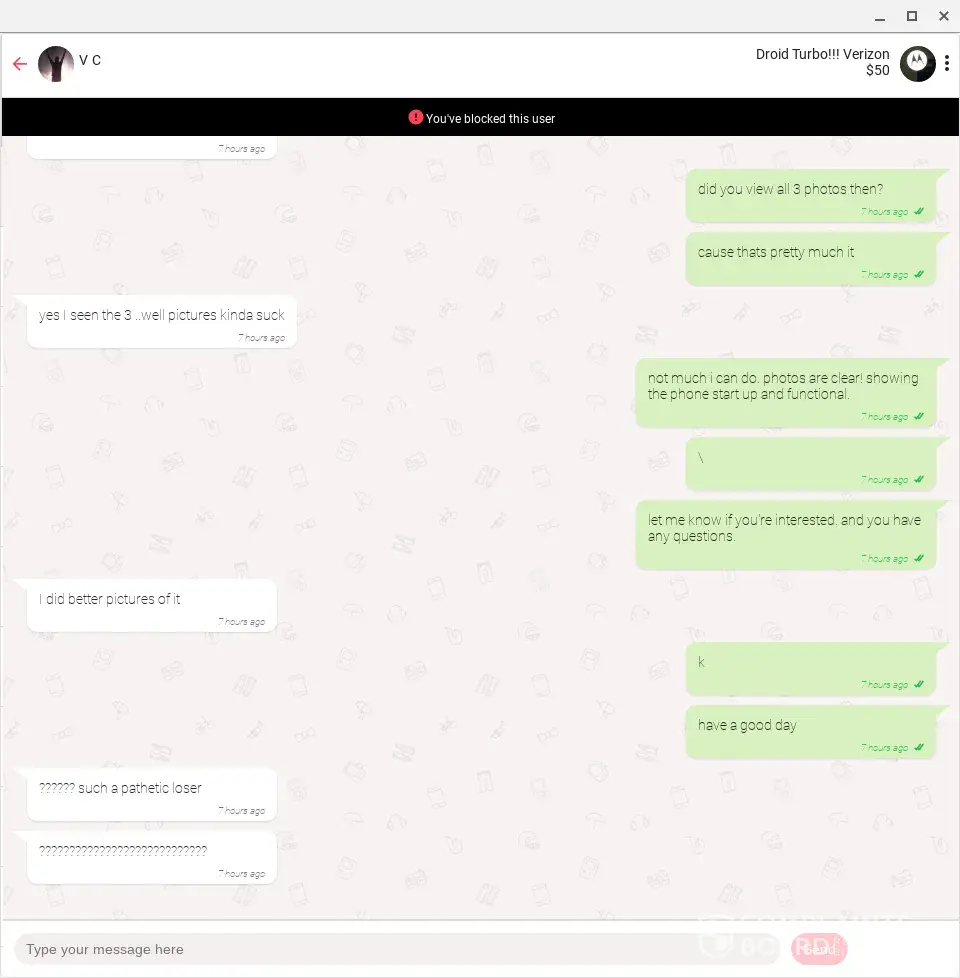Minimize the chat window
The width and height of the screenshot is (960, 978).
(x=880, y=17)
